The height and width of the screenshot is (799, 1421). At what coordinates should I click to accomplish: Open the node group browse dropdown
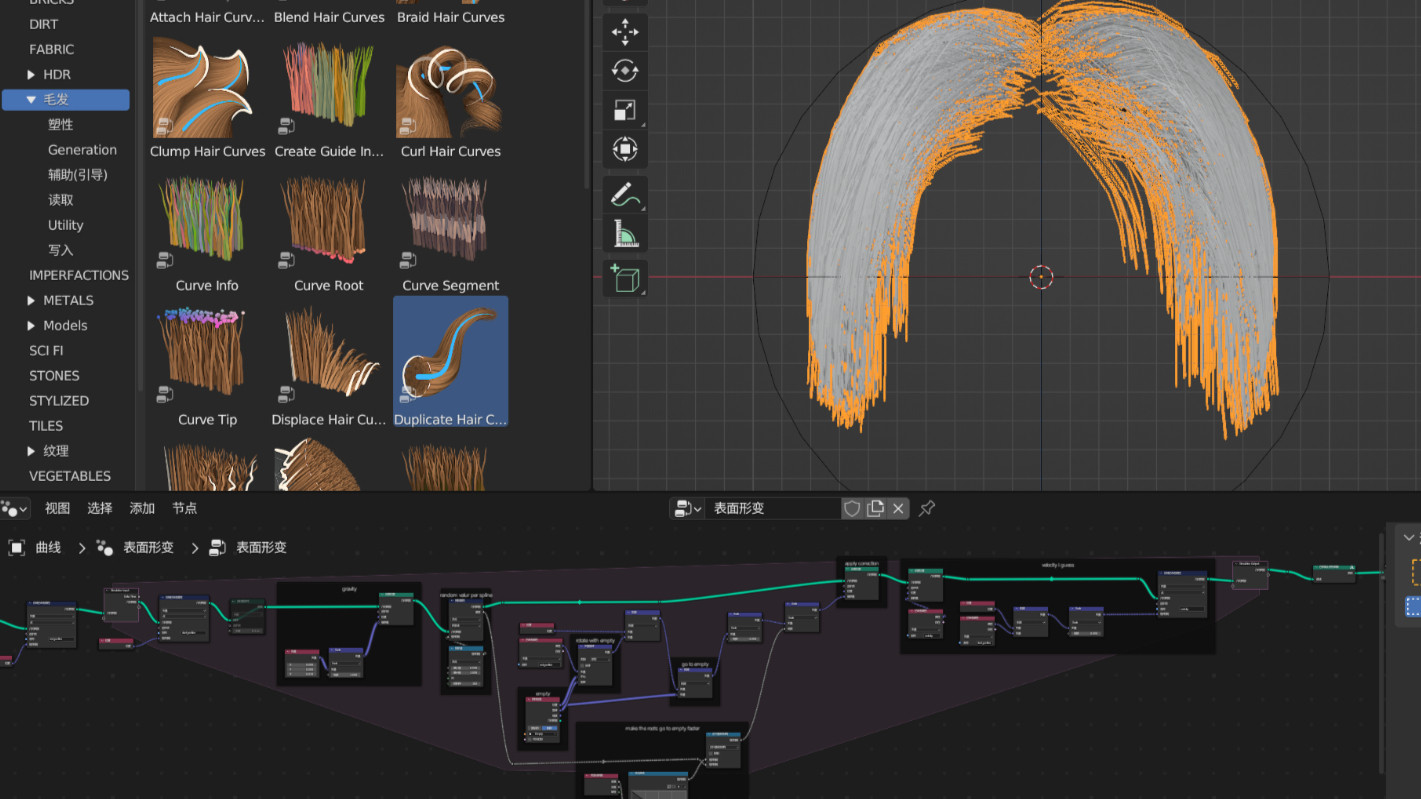coord(687,508)
